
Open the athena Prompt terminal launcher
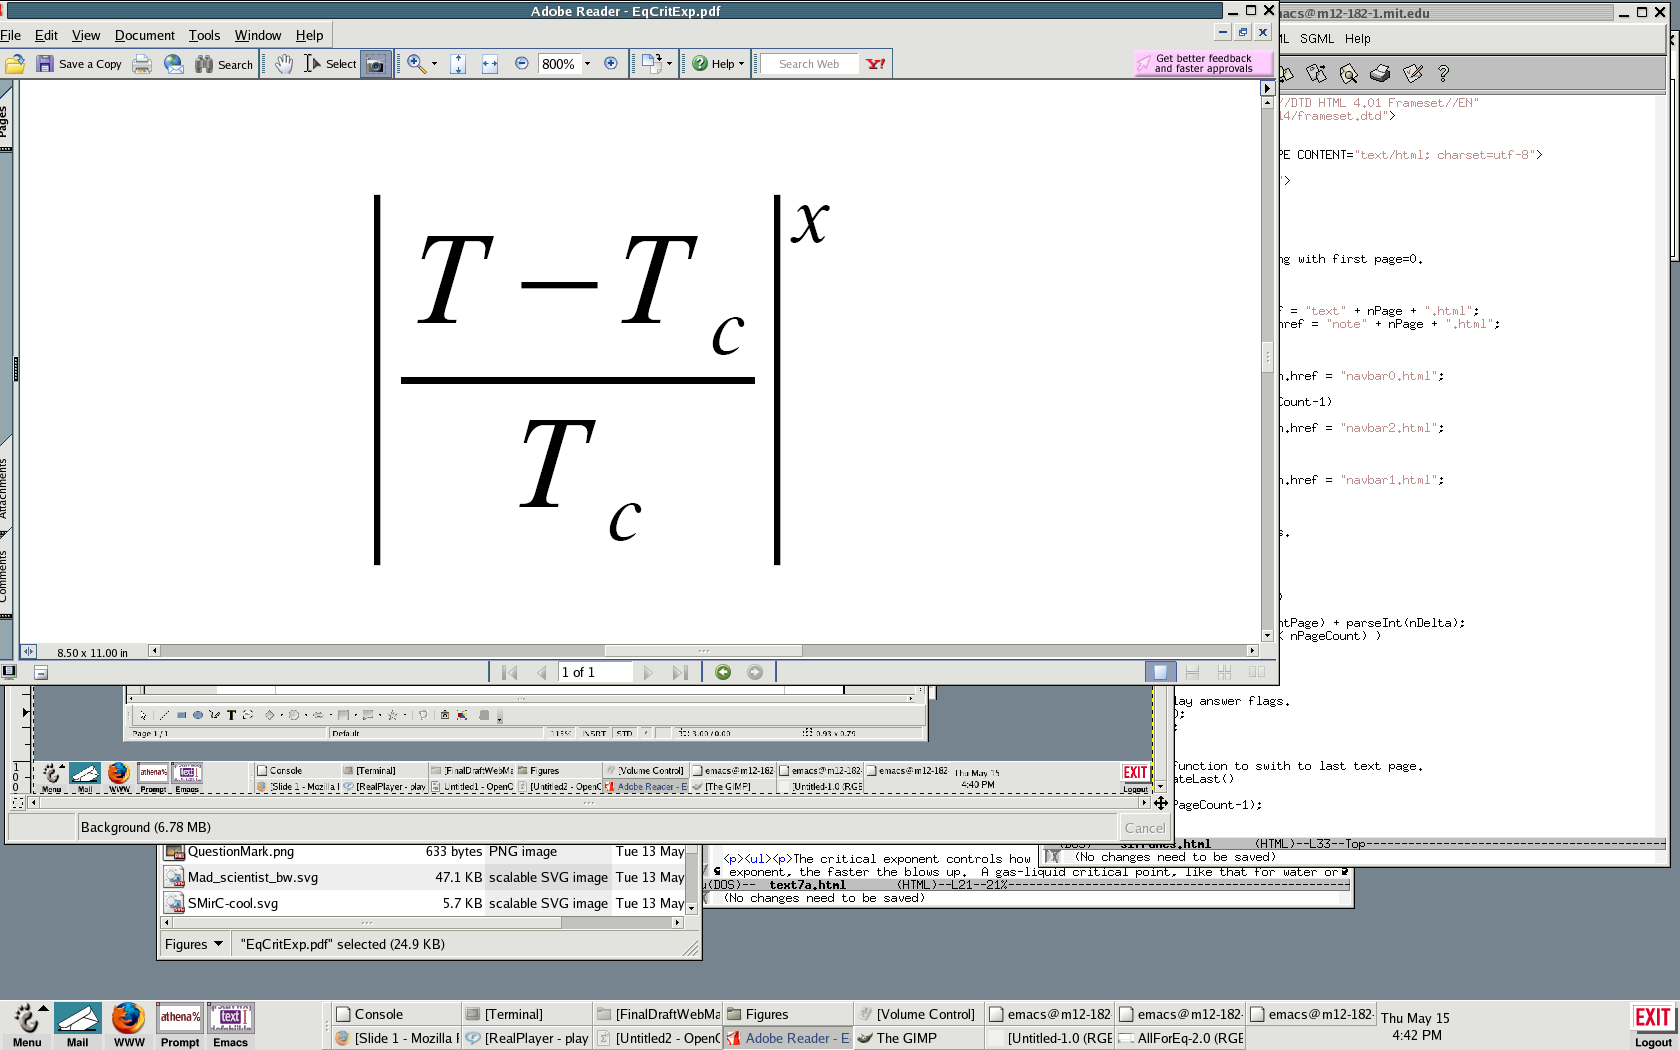[x=180, y=1025]
